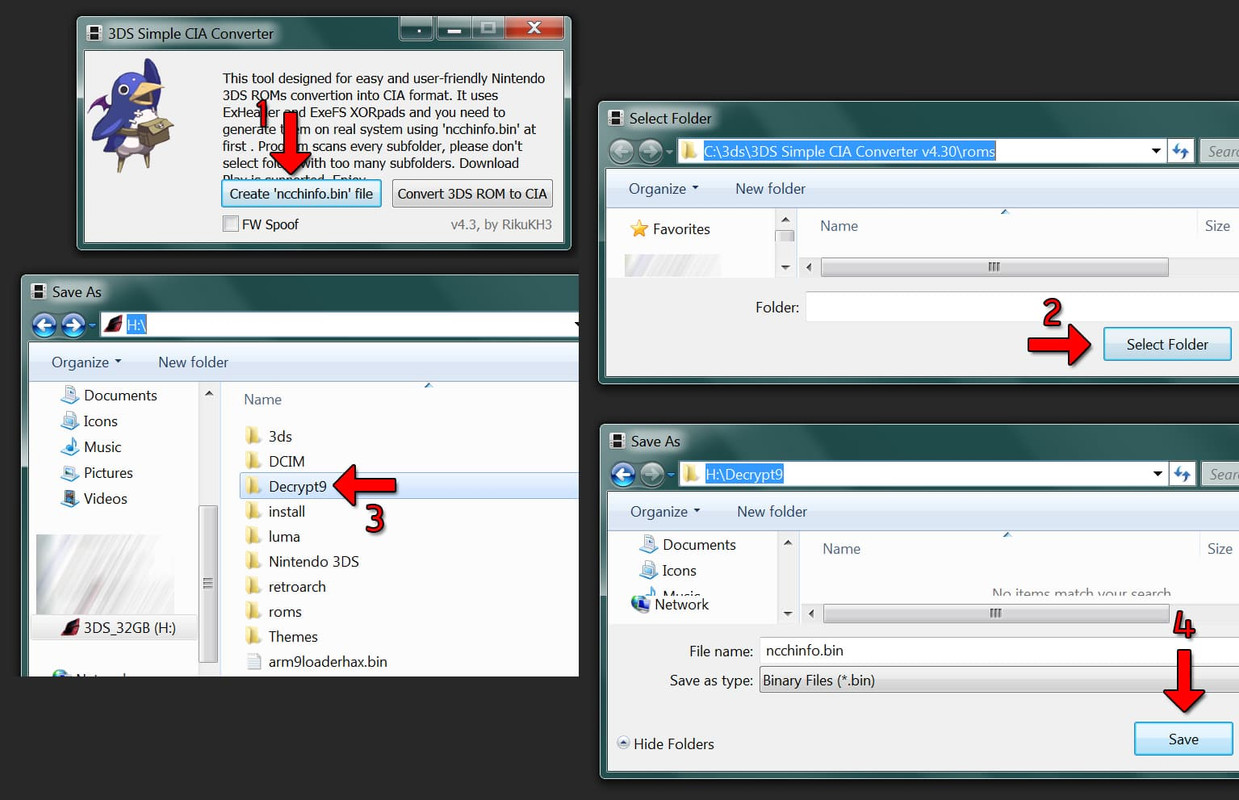Click vertical scrollbar of H:\ Save As sidebar
The image size is (1239, 800).
point(208,583)
